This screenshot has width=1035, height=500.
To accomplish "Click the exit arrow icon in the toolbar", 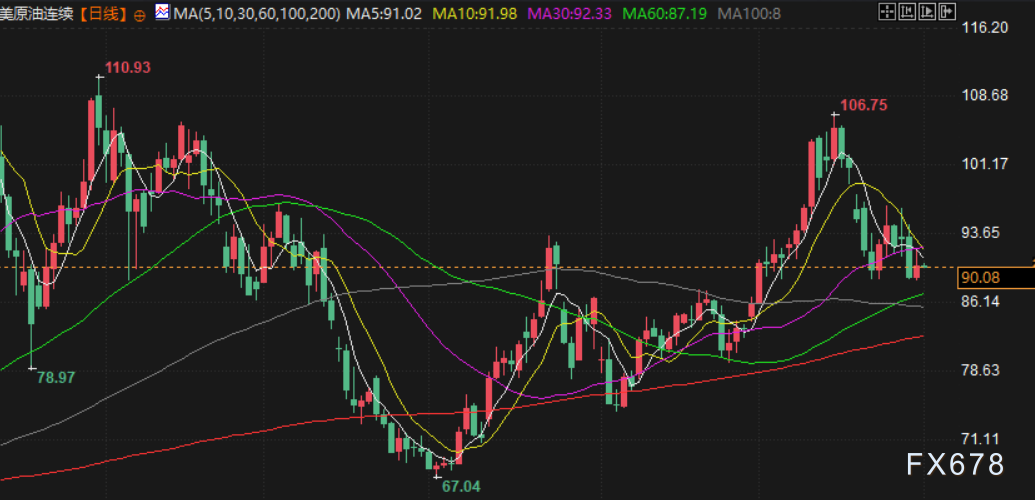I will point(947,11).
